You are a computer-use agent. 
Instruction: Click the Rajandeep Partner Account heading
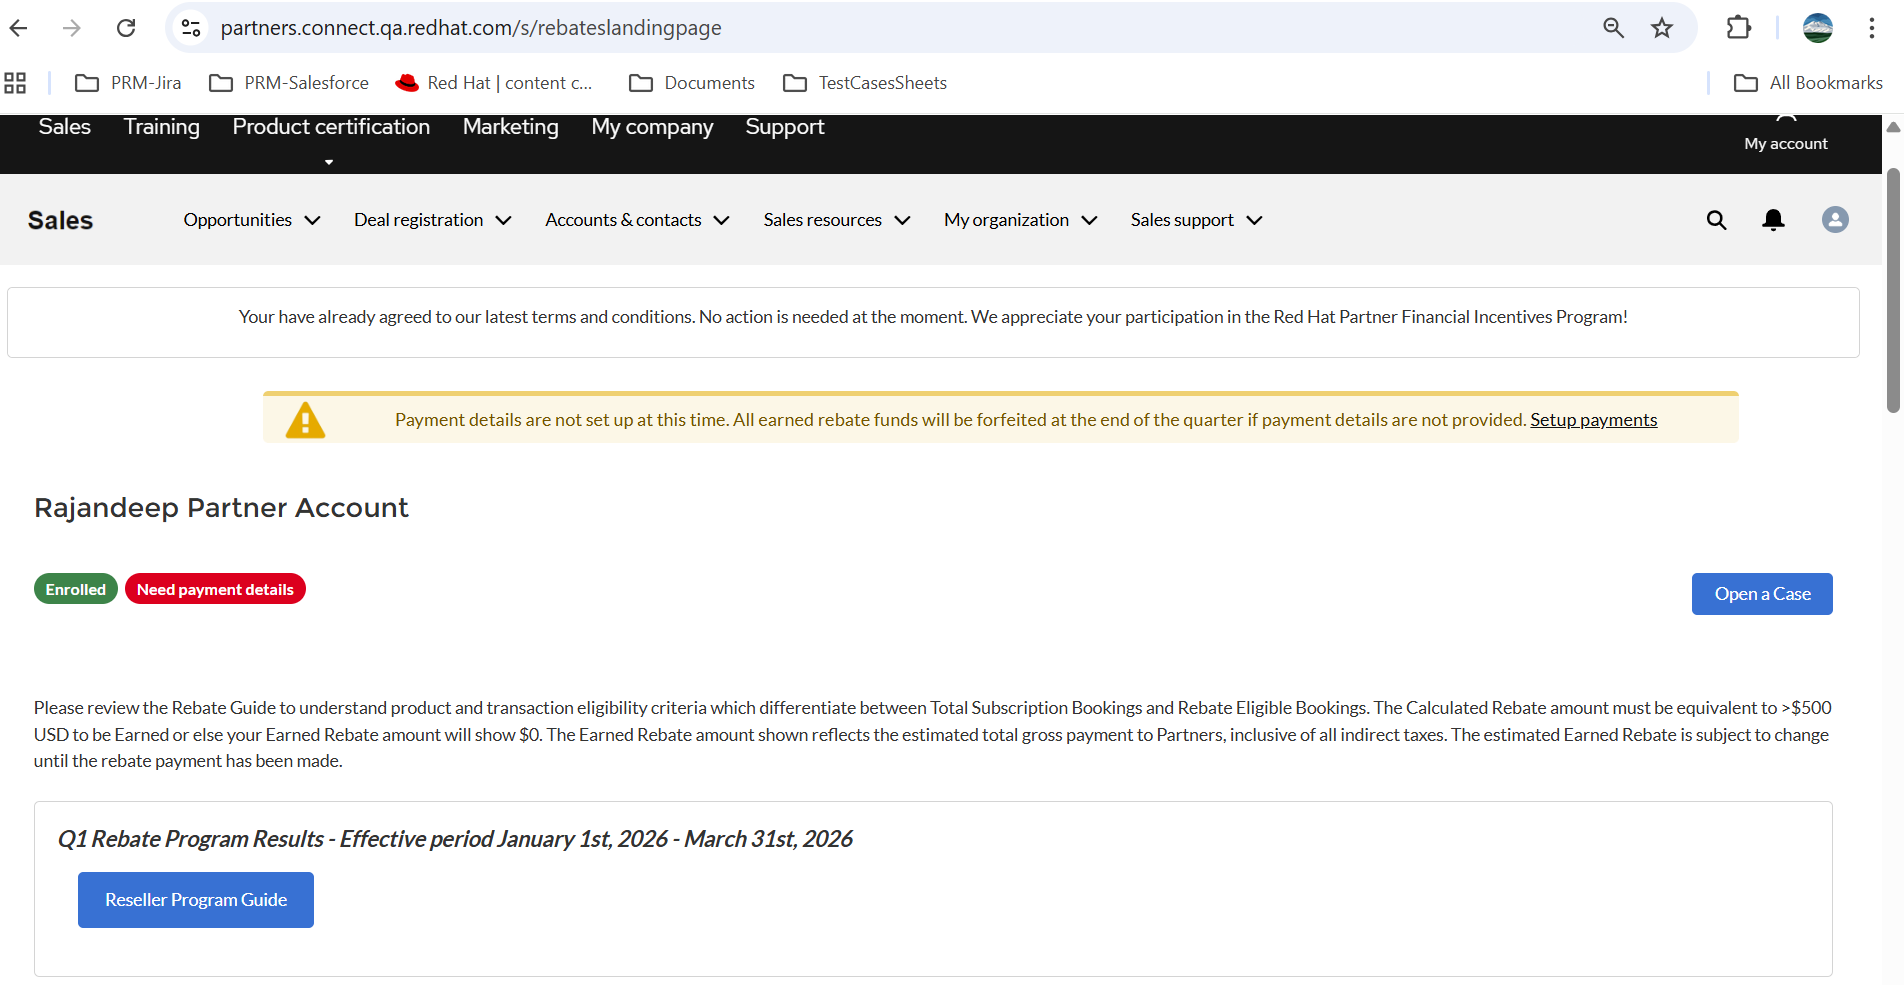click(221, 508)
